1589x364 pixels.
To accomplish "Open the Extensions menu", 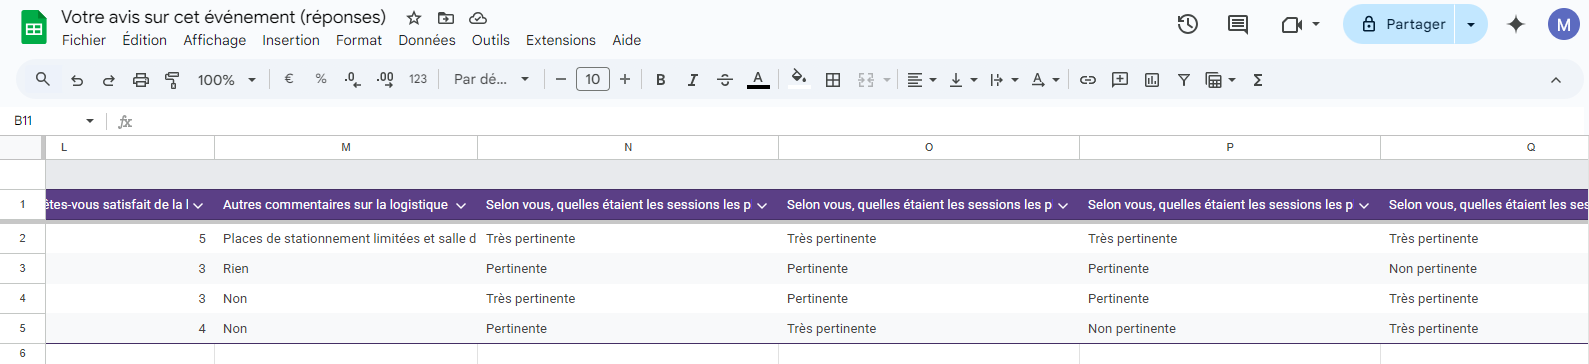I will coord(561,40).
